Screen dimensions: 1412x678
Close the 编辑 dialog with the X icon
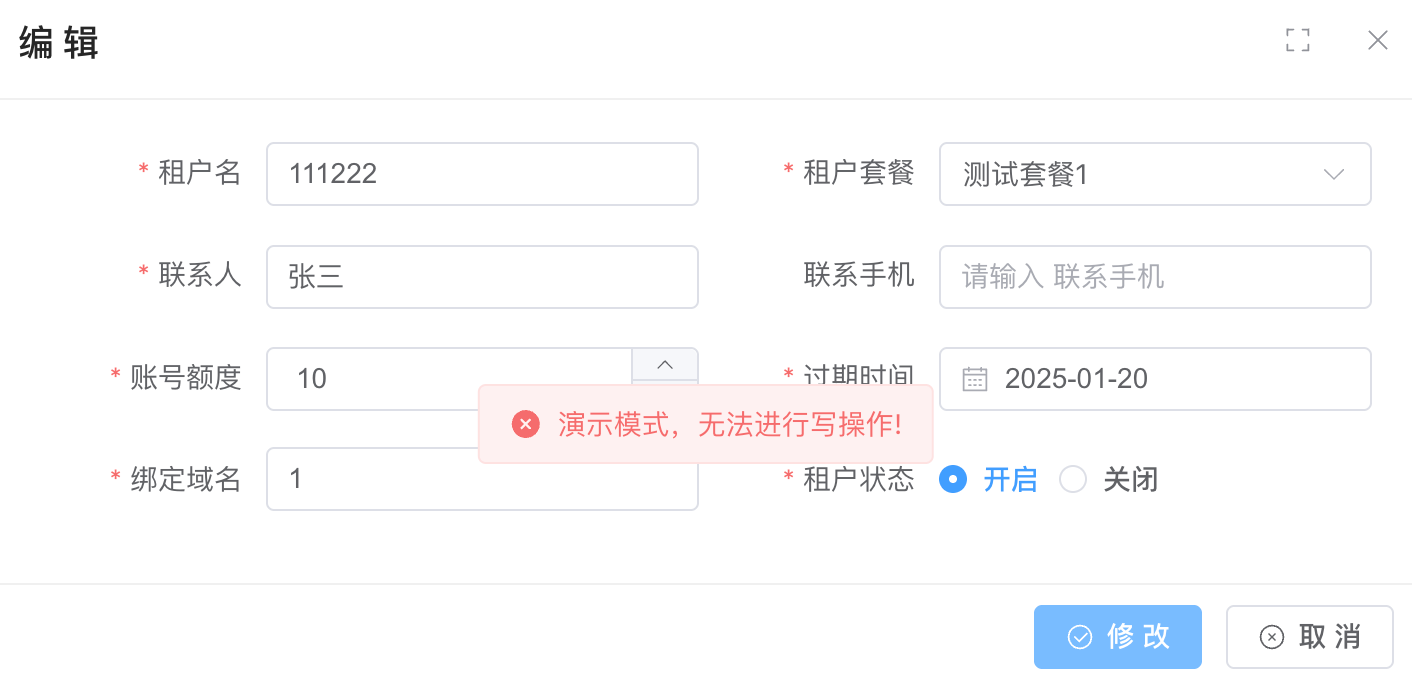coord(1377,40)
